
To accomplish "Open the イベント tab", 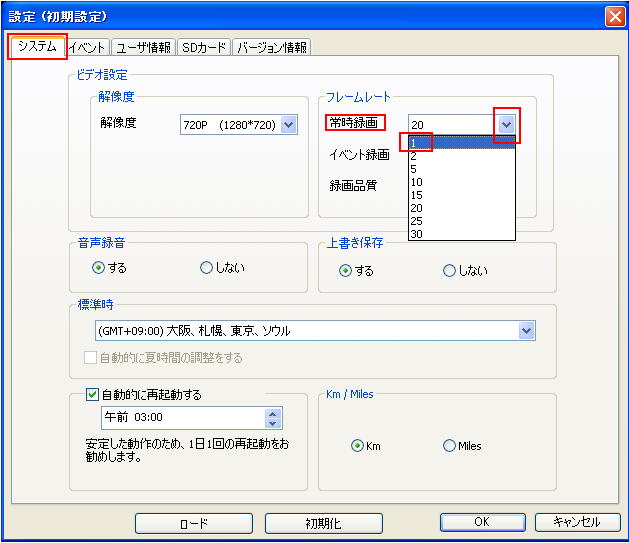I will pos(88,48).
